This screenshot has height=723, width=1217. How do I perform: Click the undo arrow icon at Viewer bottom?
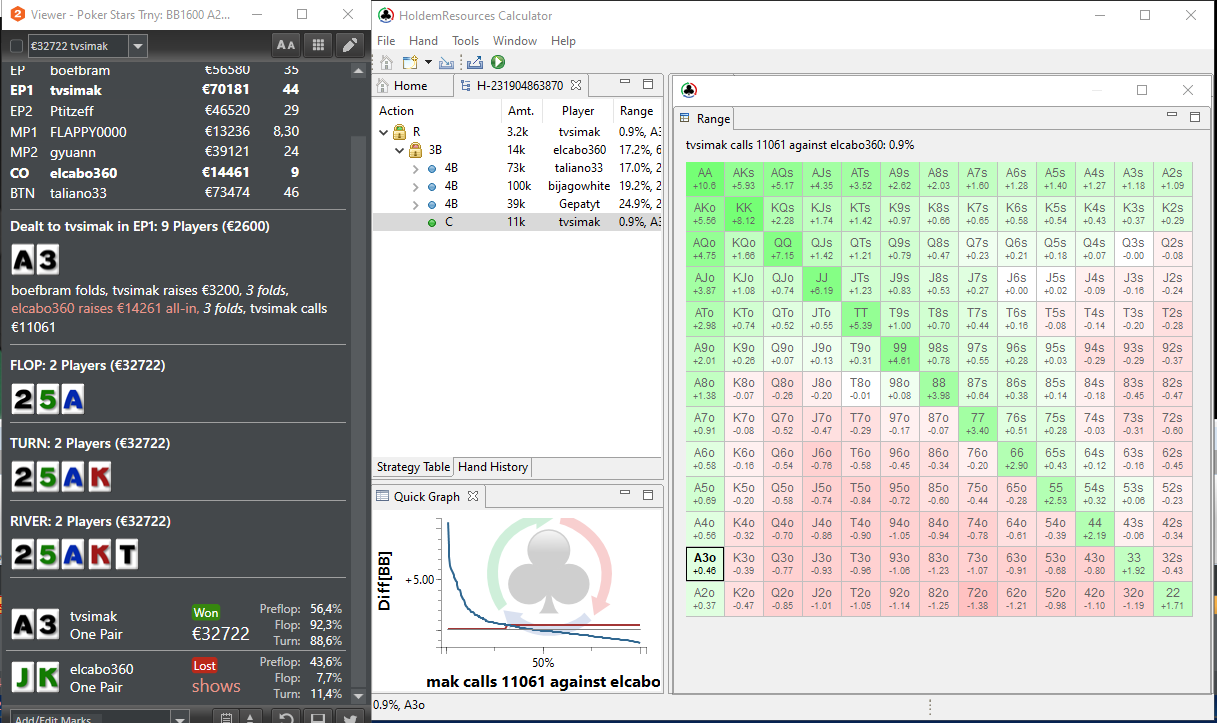click(286, 717)
